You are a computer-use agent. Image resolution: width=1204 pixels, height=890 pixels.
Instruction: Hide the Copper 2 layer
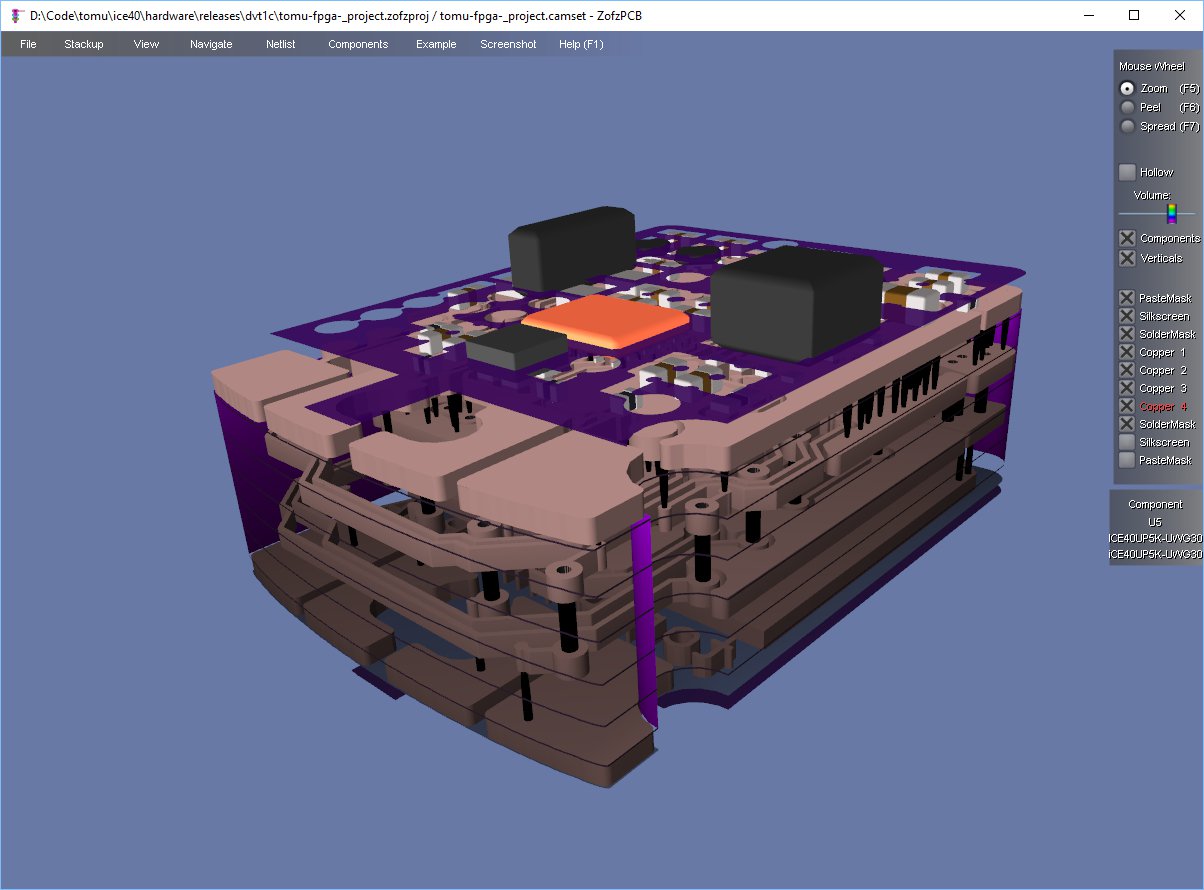pyautogui.click(x=1127, y=370)
